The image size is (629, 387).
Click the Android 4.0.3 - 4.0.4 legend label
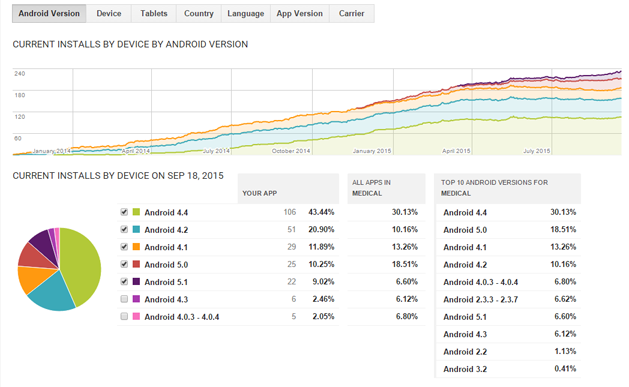pos(182,317)
